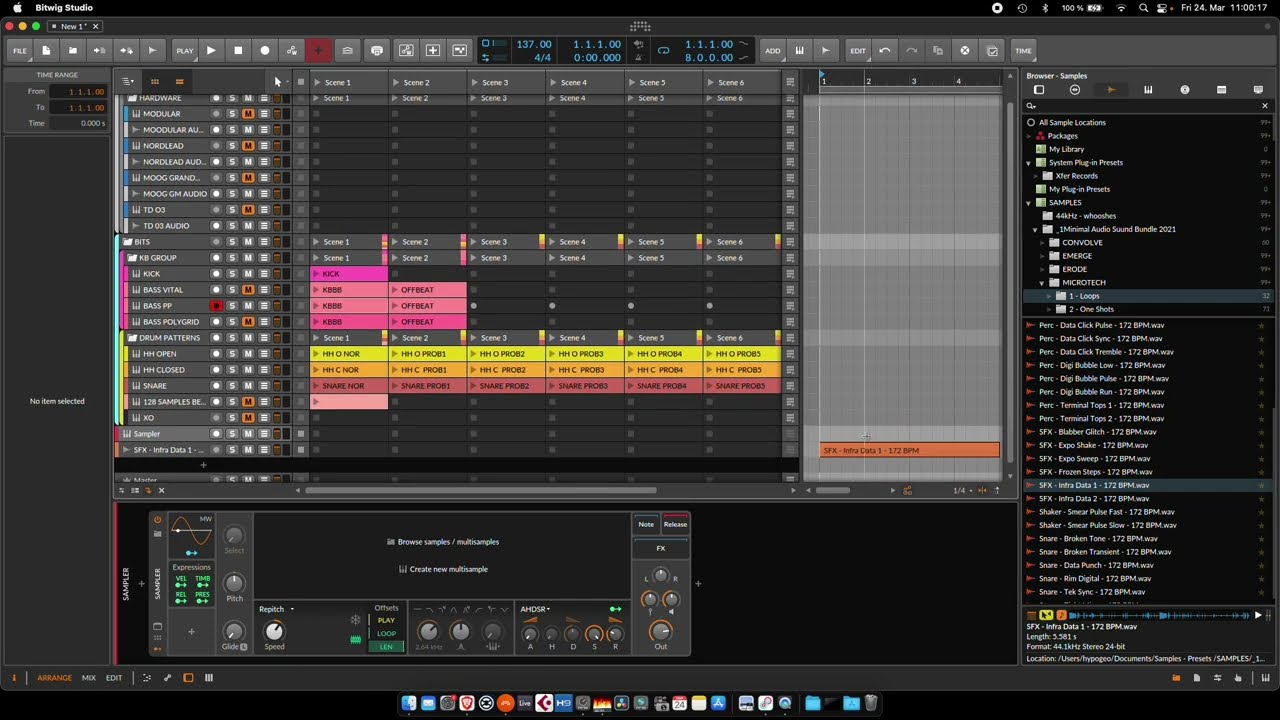Image resolution: width=1280 pixels, height=720 pixels.
Task: Switch to the MIX view
Action: coord(89,678)
